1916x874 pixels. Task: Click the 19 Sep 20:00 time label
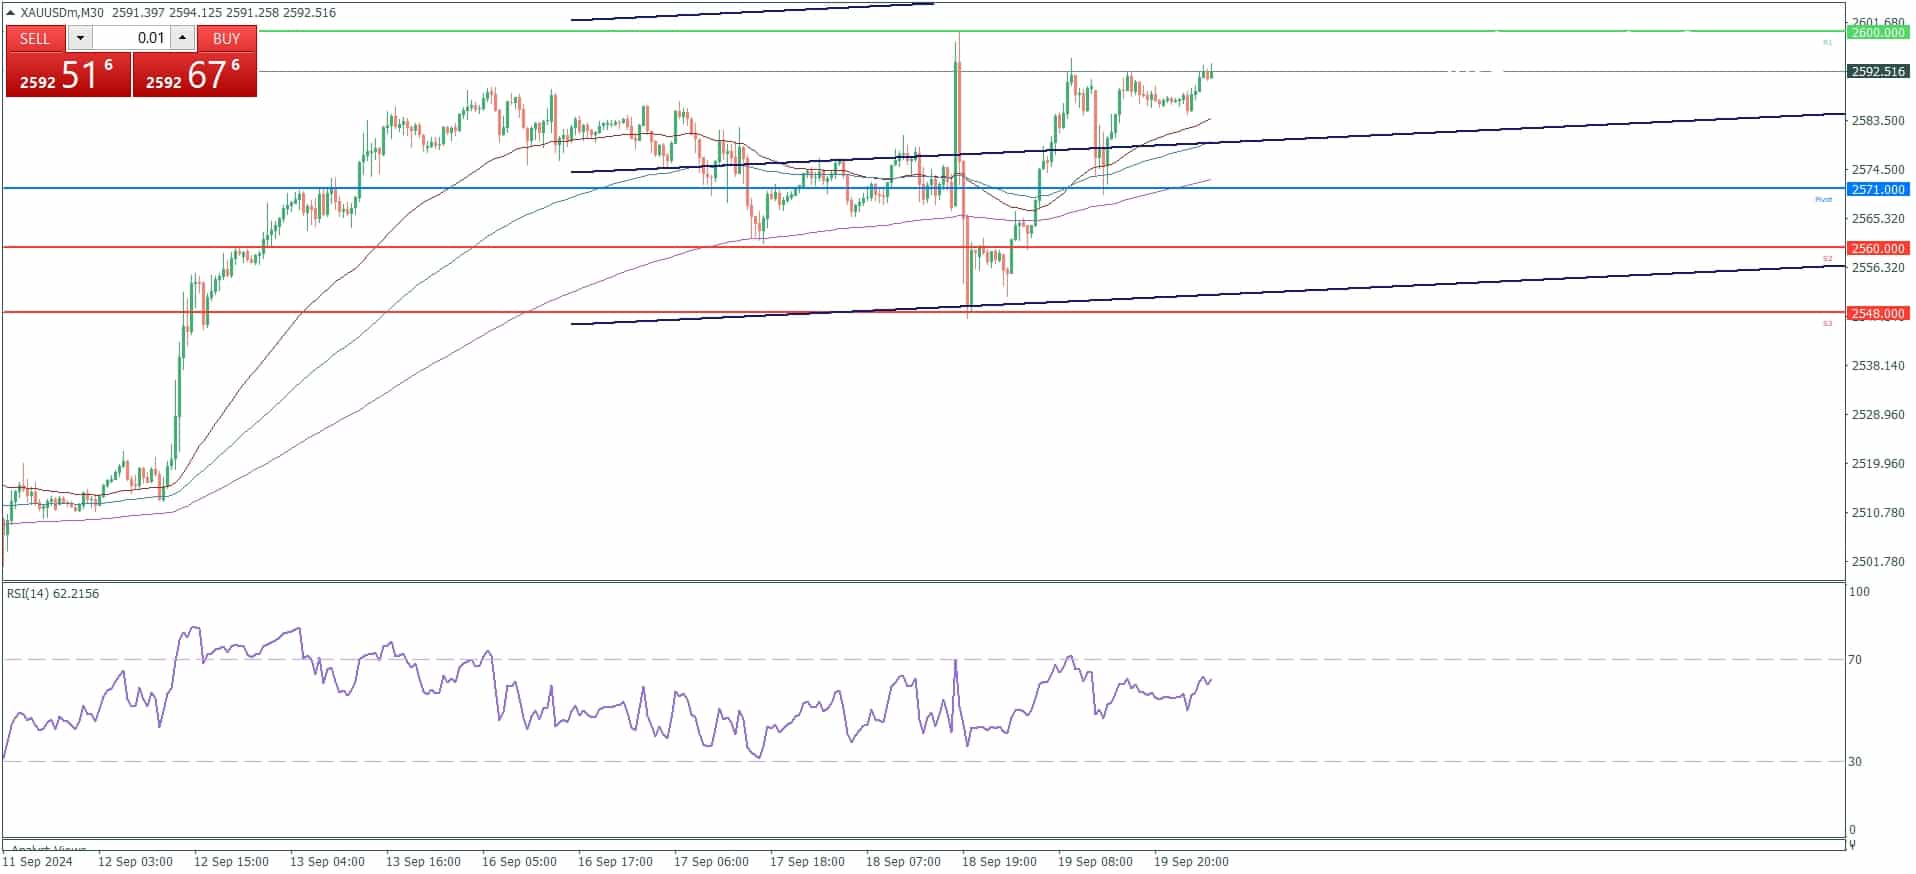(1191, 861)
